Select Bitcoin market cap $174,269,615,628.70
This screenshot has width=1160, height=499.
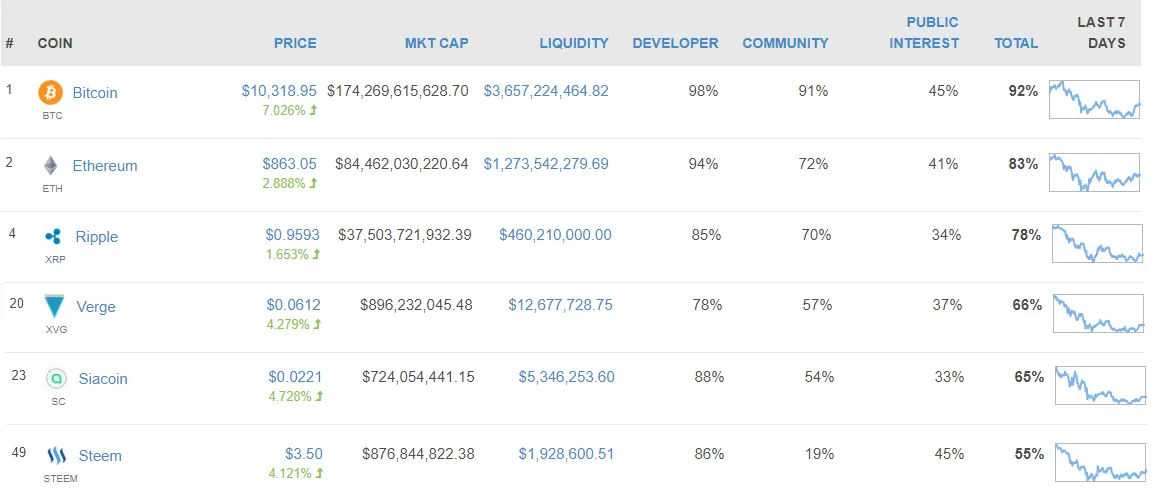point(398,91)
